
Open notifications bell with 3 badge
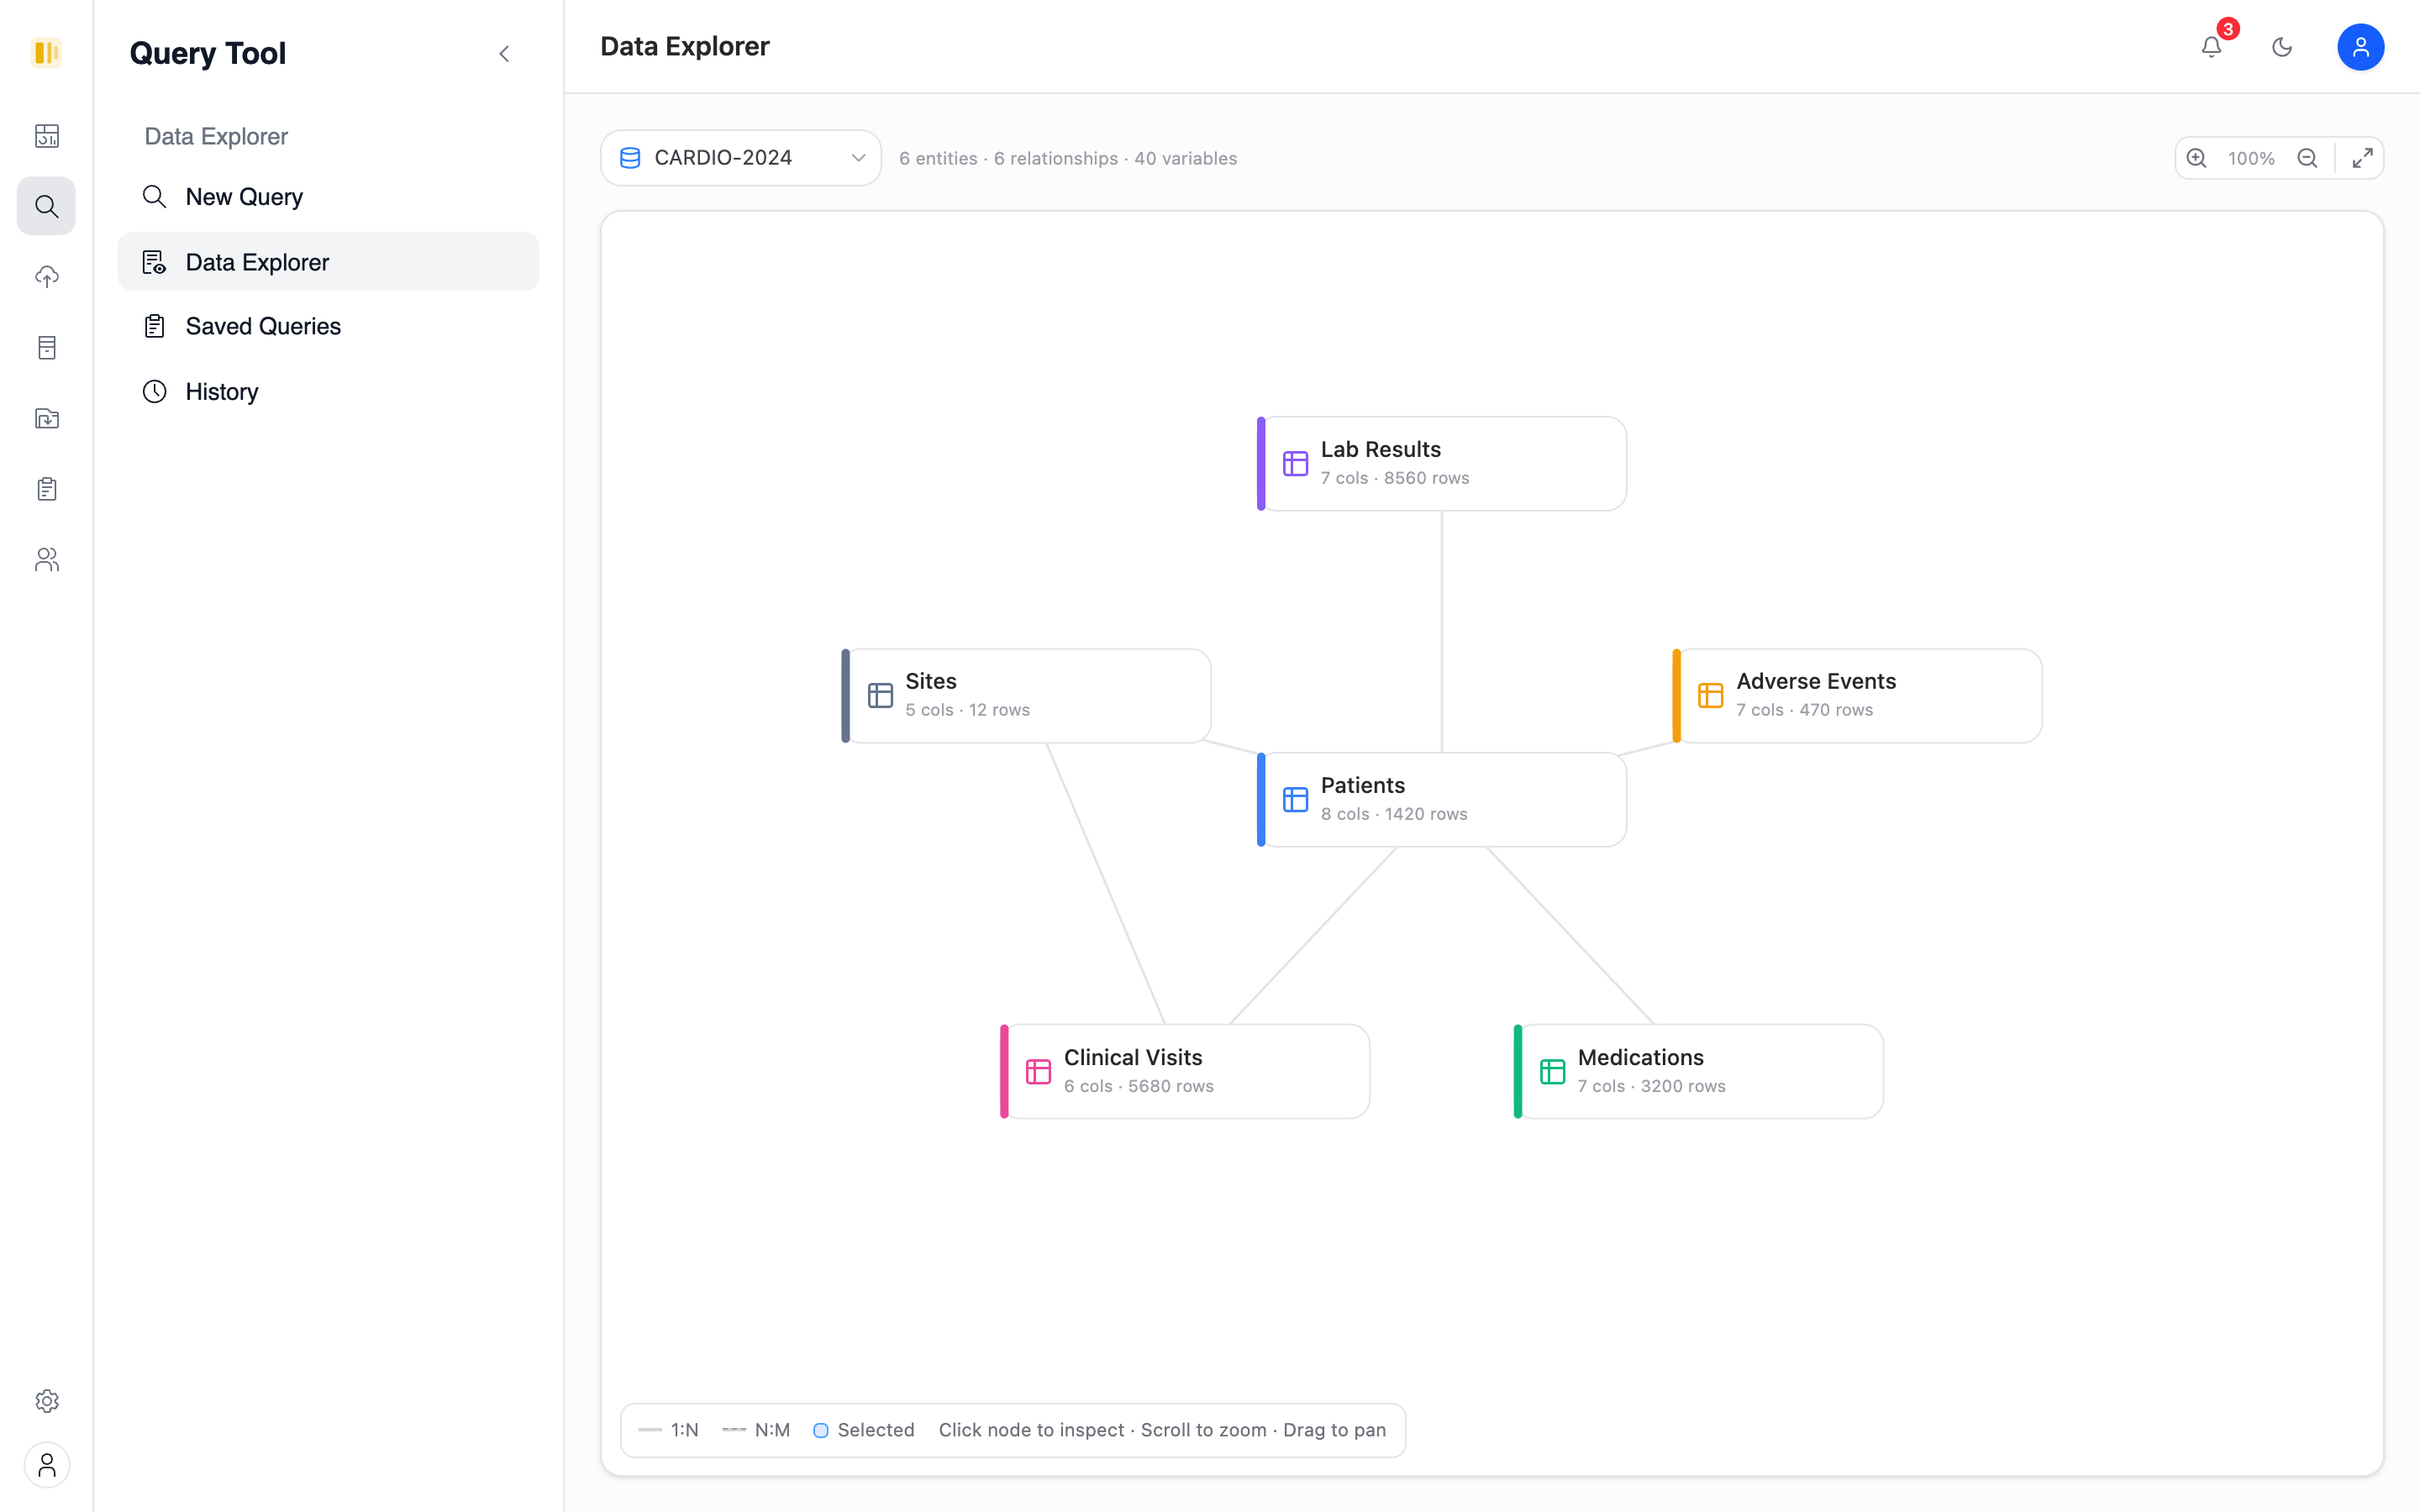click(2211, 47)
